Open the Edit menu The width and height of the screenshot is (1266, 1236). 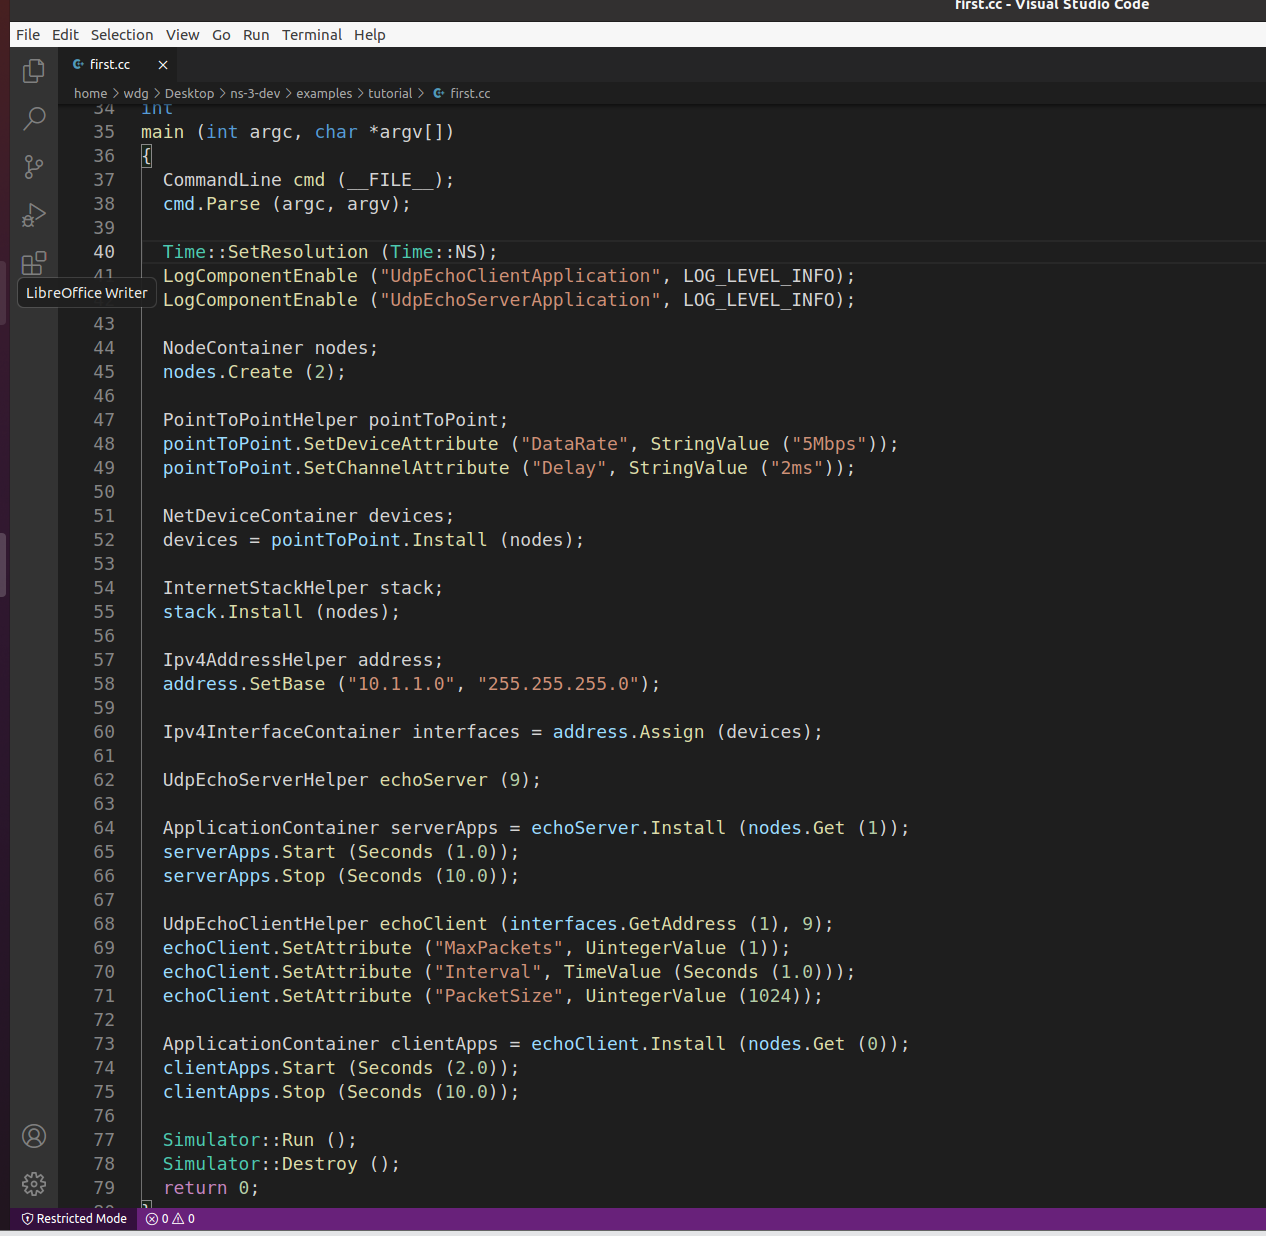(x=65, y=35)
